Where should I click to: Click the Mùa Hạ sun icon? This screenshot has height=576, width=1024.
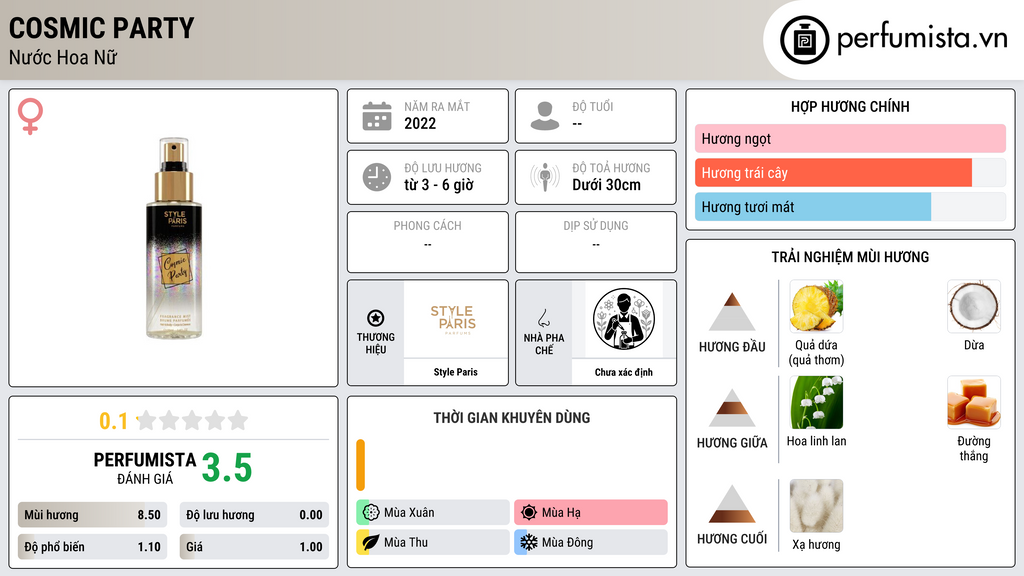(x=529, y=512)
